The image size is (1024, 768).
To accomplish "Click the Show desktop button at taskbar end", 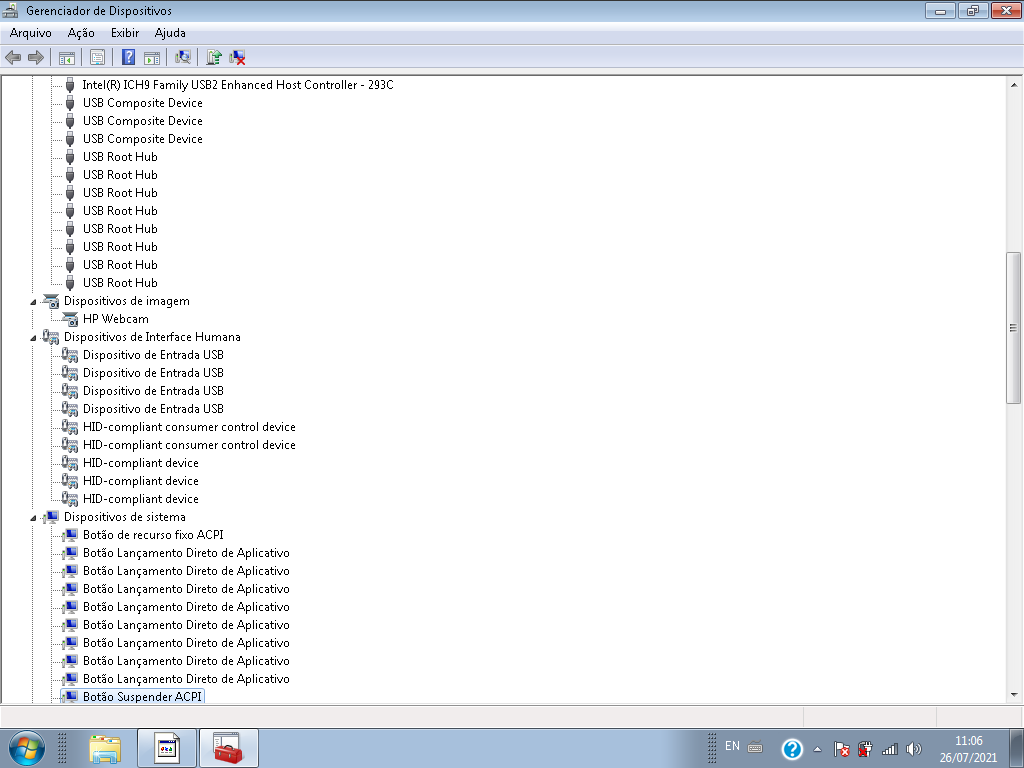I will [x=1017, y=748].
